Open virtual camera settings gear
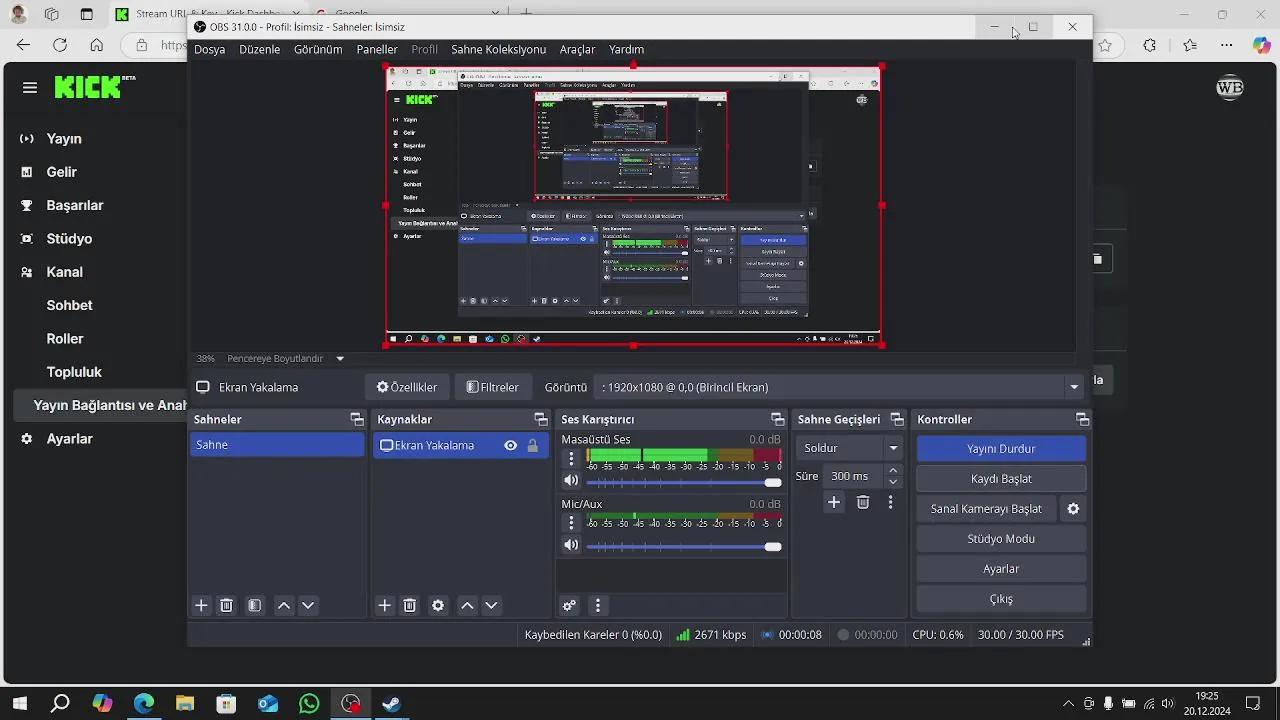This screenshot has height=720, width=1280. point(1073,509)
